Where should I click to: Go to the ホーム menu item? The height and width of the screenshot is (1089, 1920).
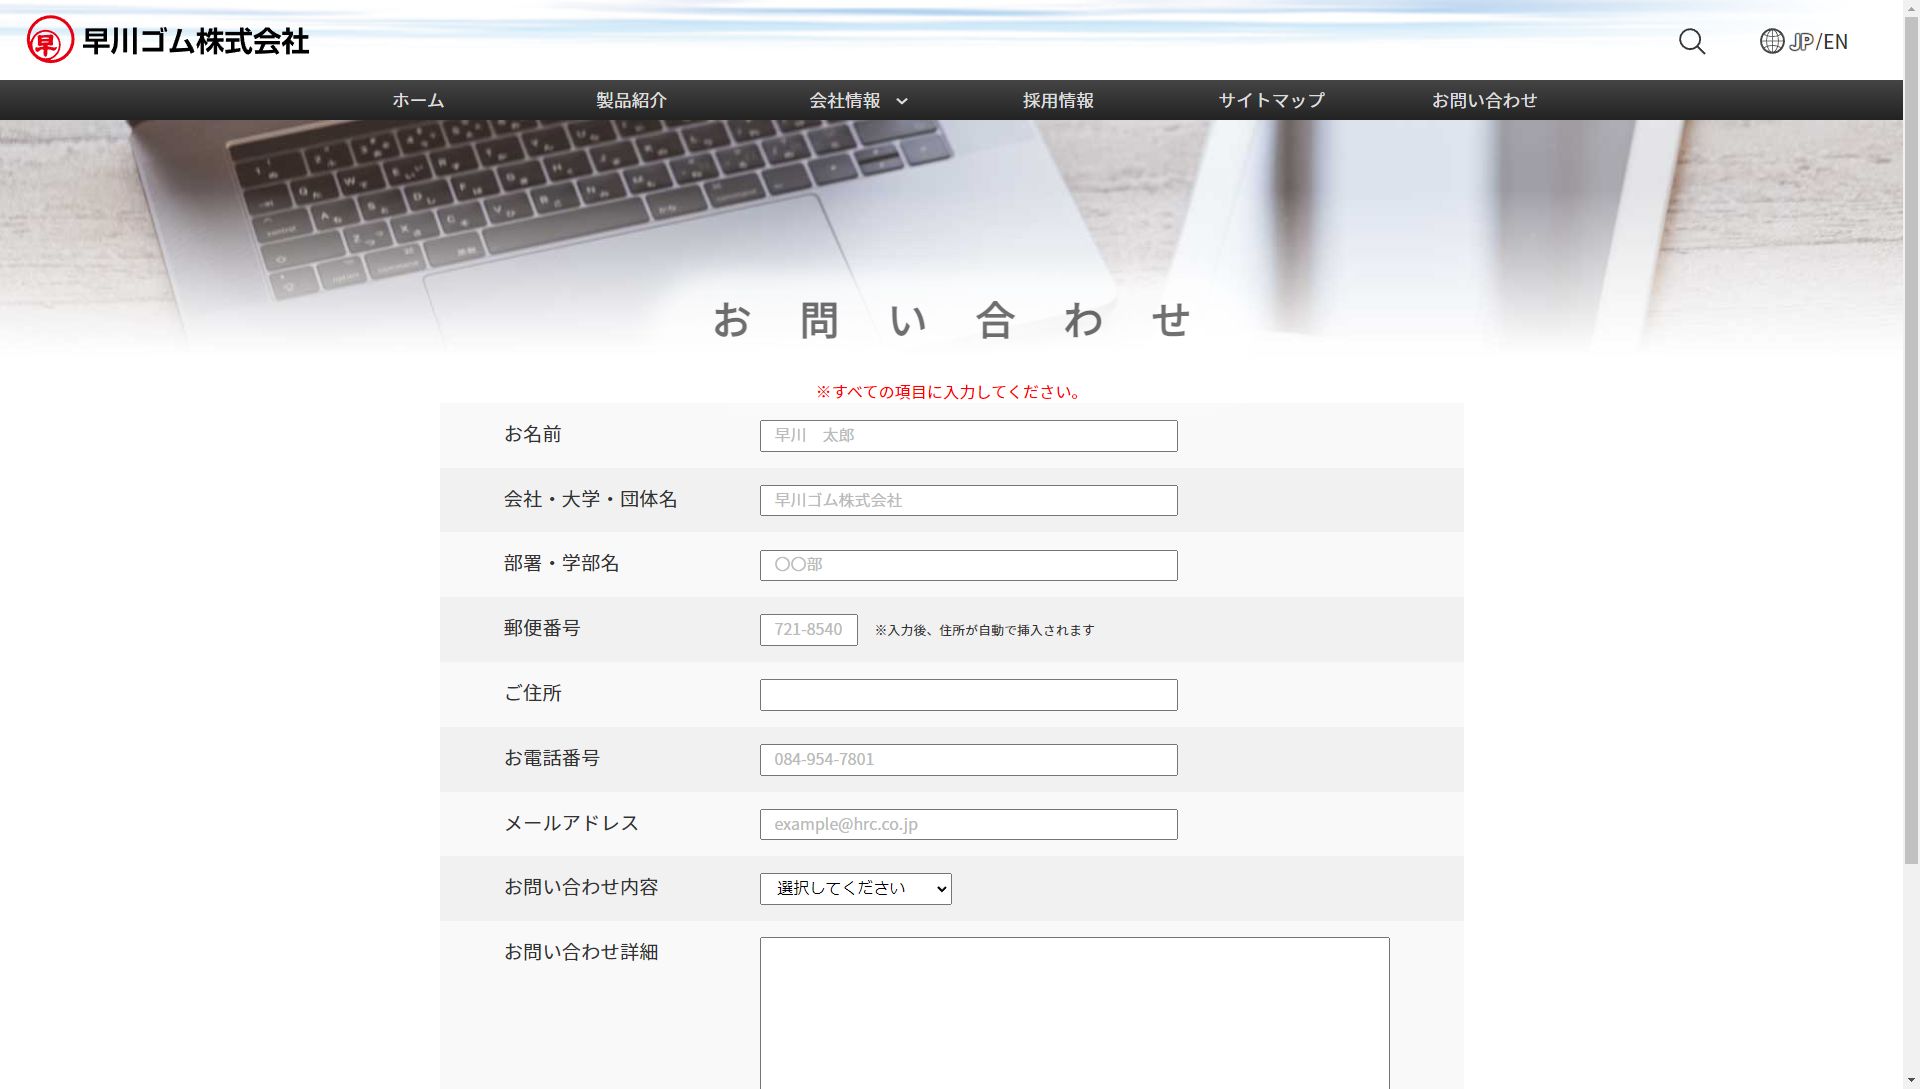[418, 100]
